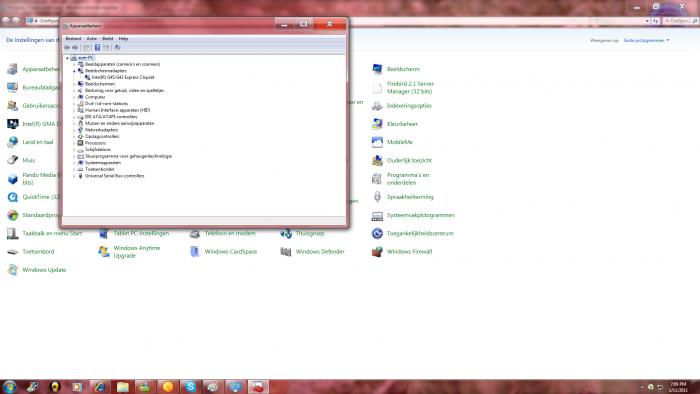The image size is (700, 394).
Task: Expand the Beeldapparaten (camera's en scanners) node
Action: point(74,64)
